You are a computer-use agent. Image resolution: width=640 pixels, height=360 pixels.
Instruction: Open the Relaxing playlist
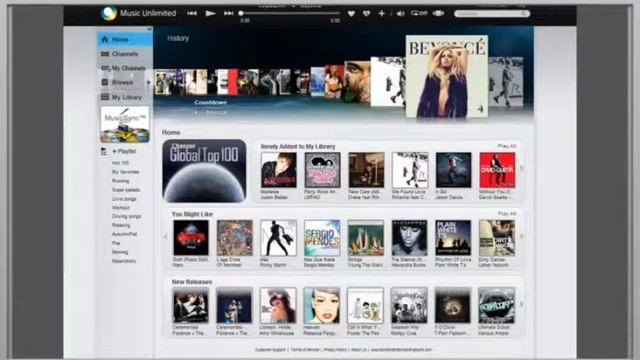[121, 225]
